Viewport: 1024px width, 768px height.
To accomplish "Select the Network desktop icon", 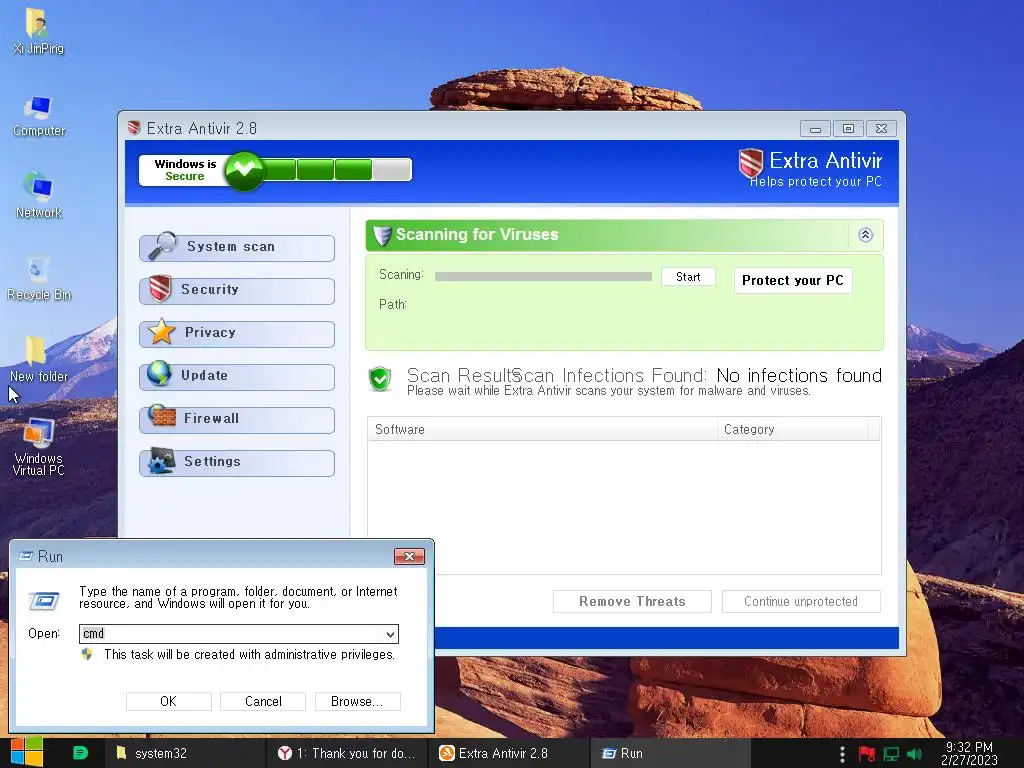I will (38, 195).
